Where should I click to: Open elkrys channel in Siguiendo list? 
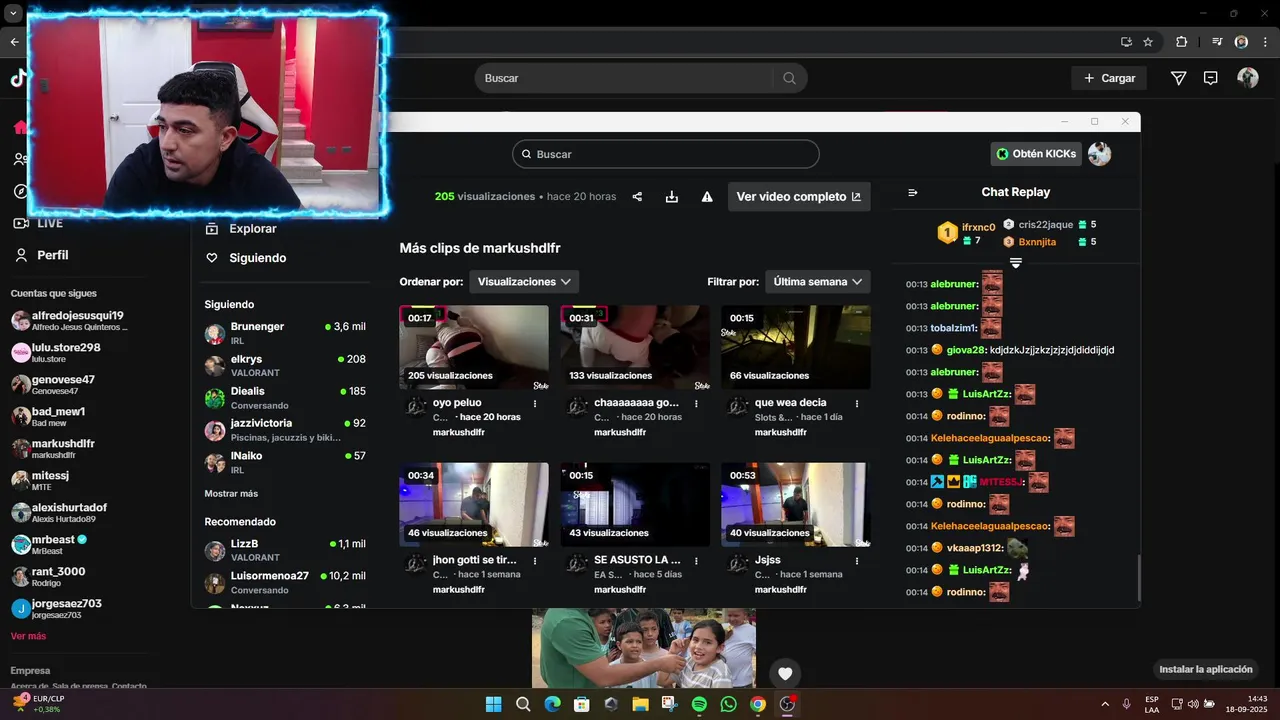click(285, 365)
